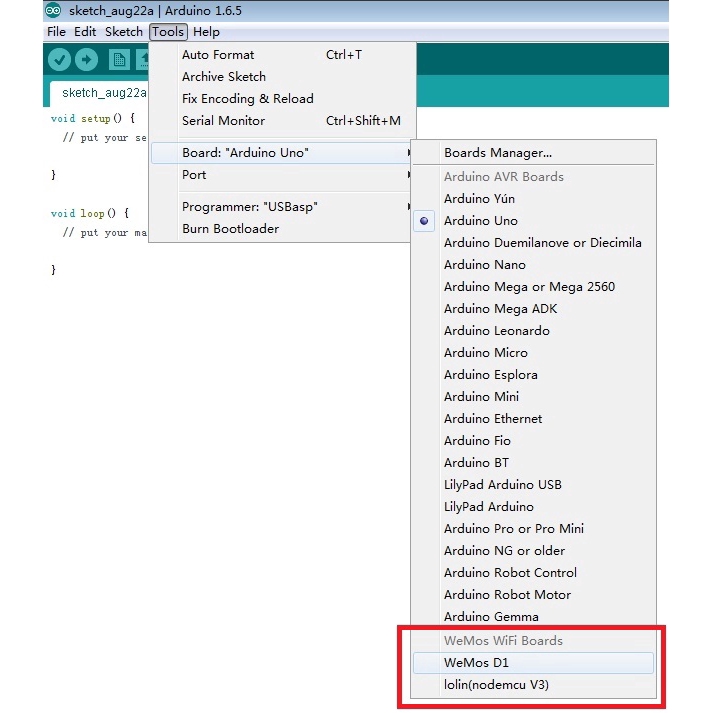713x713 pixels.
Task: Click Burn Bootloader menu item
Action: pyautogui.click(x=230, y=229)
